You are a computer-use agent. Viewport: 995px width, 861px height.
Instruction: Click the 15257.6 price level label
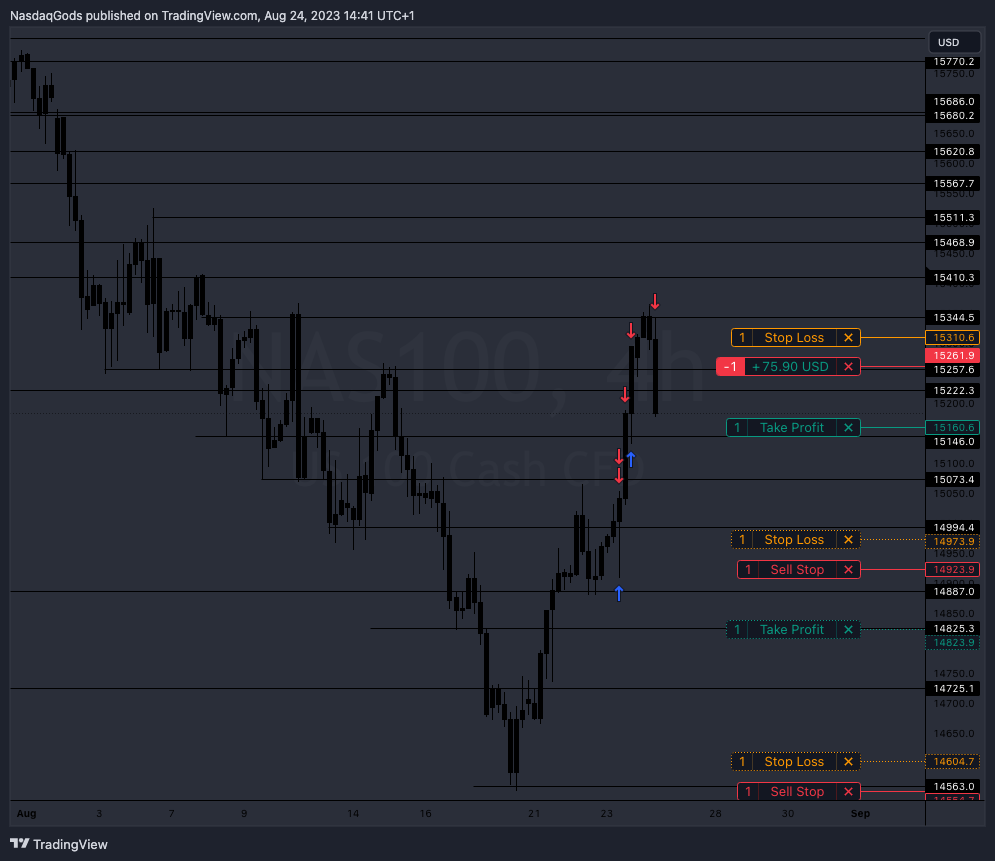pyautogui.click(x=952, y=369)
